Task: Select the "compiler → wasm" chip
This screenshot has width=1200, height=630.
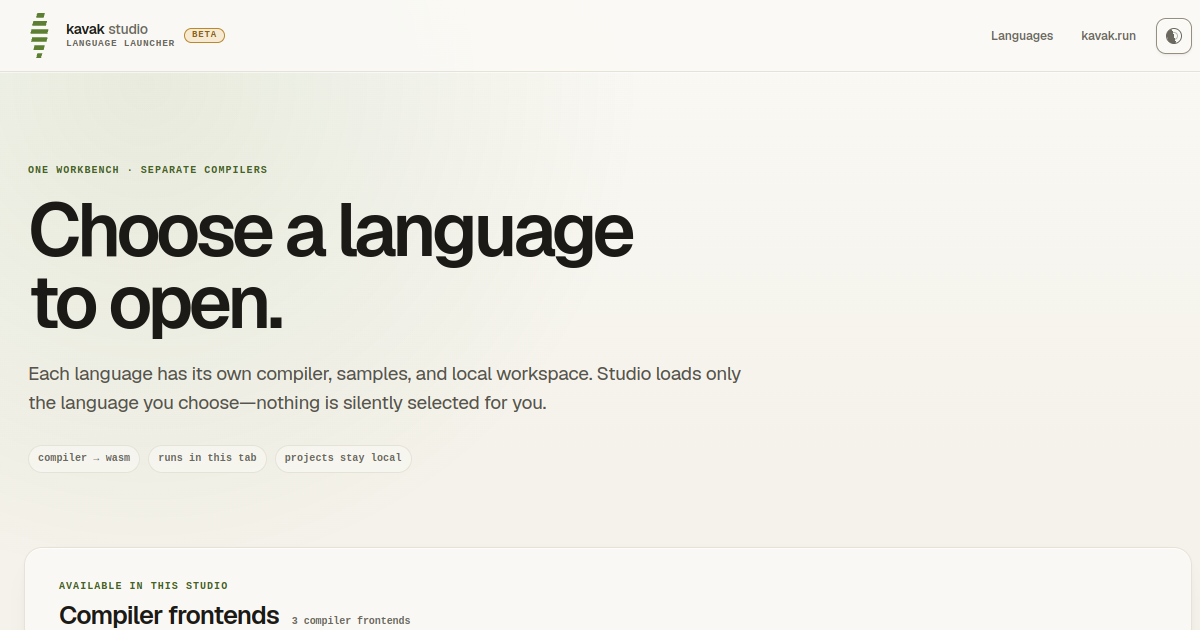Action: 84,458
